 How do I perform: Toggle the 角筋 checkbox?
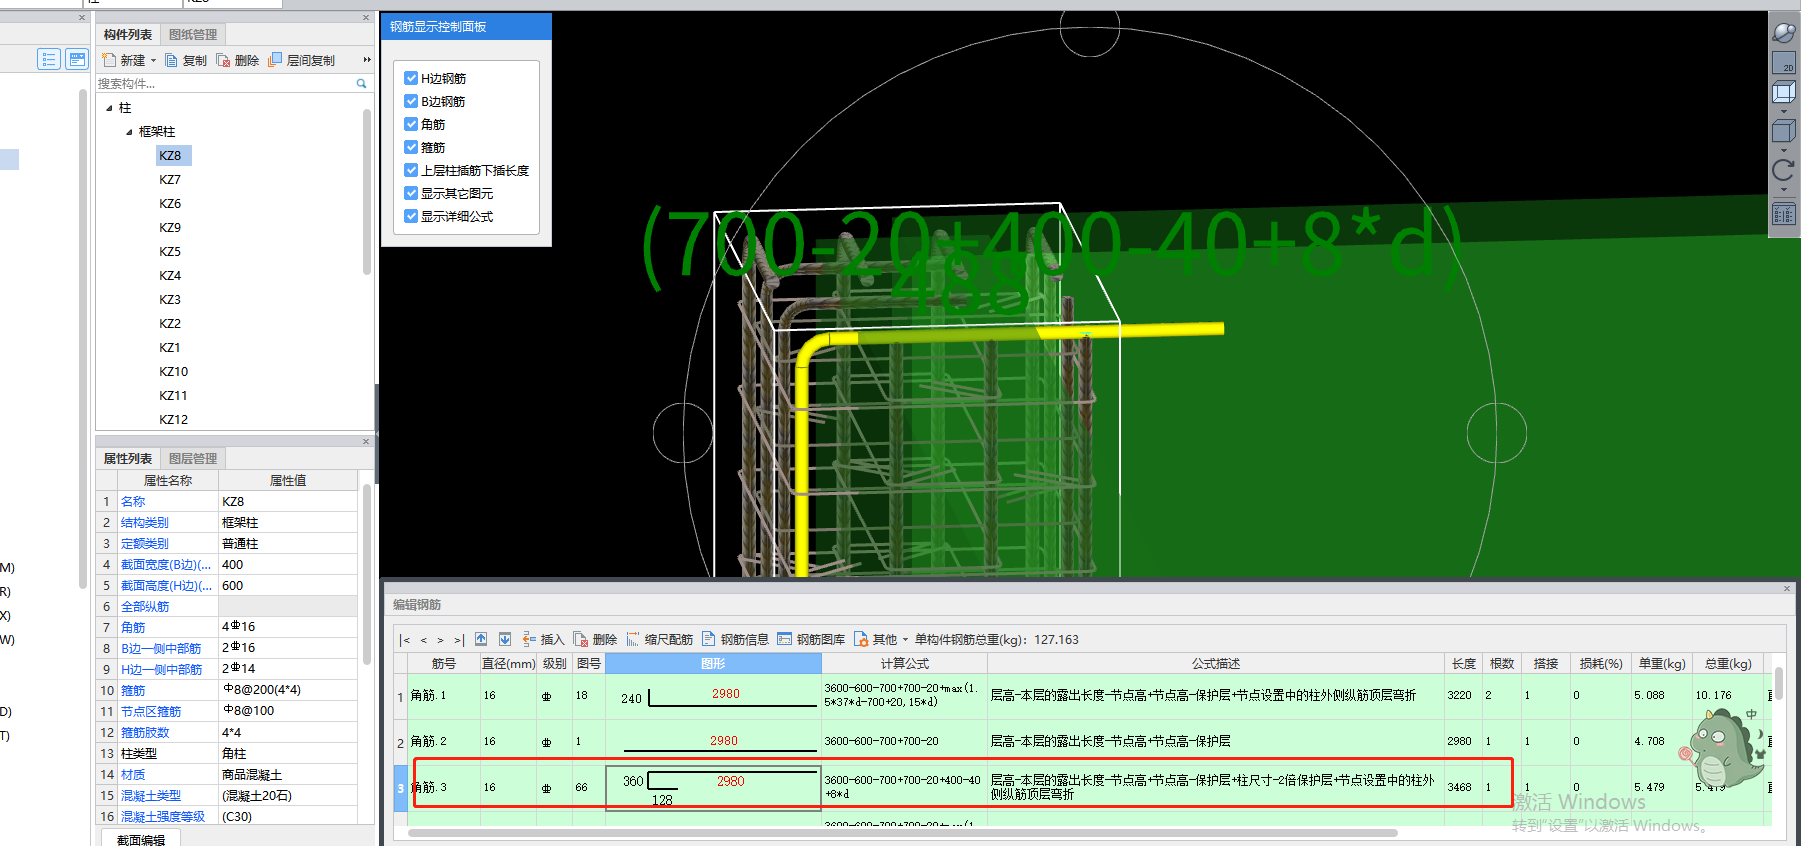tap(411, 124)
